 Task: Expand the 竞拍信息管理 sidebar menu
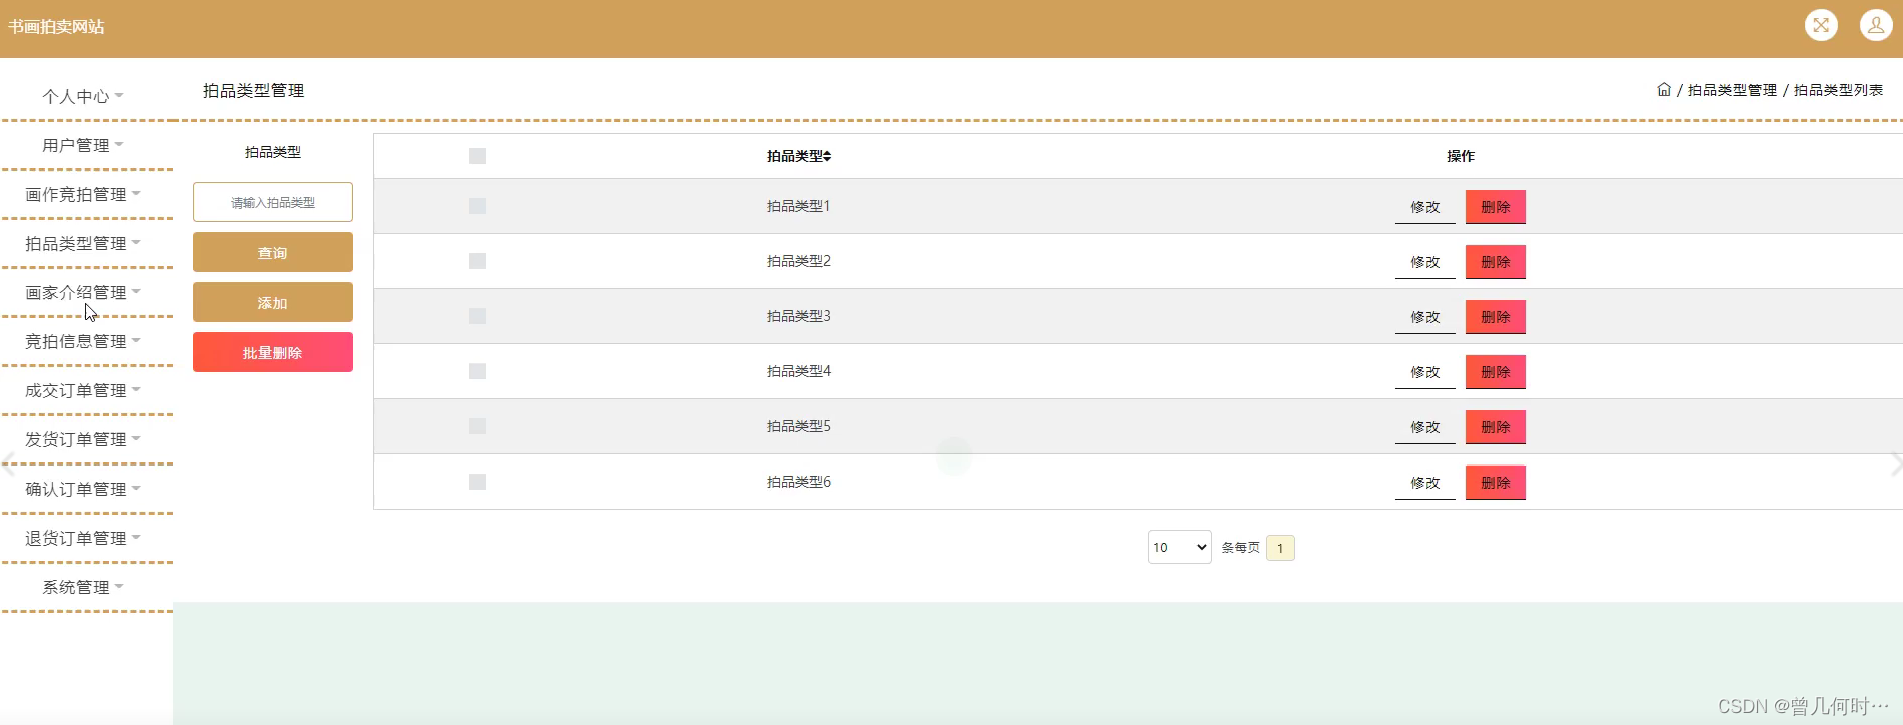[83, 341]
